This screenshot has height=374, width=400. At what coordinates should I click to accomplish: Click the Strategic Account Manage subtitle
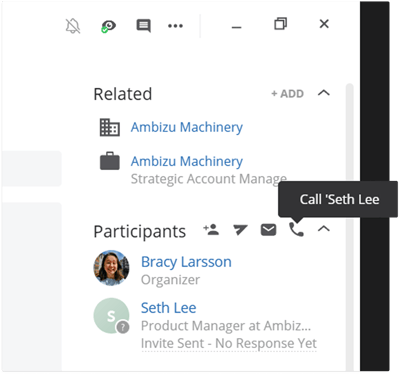click(x=209, y=179)
